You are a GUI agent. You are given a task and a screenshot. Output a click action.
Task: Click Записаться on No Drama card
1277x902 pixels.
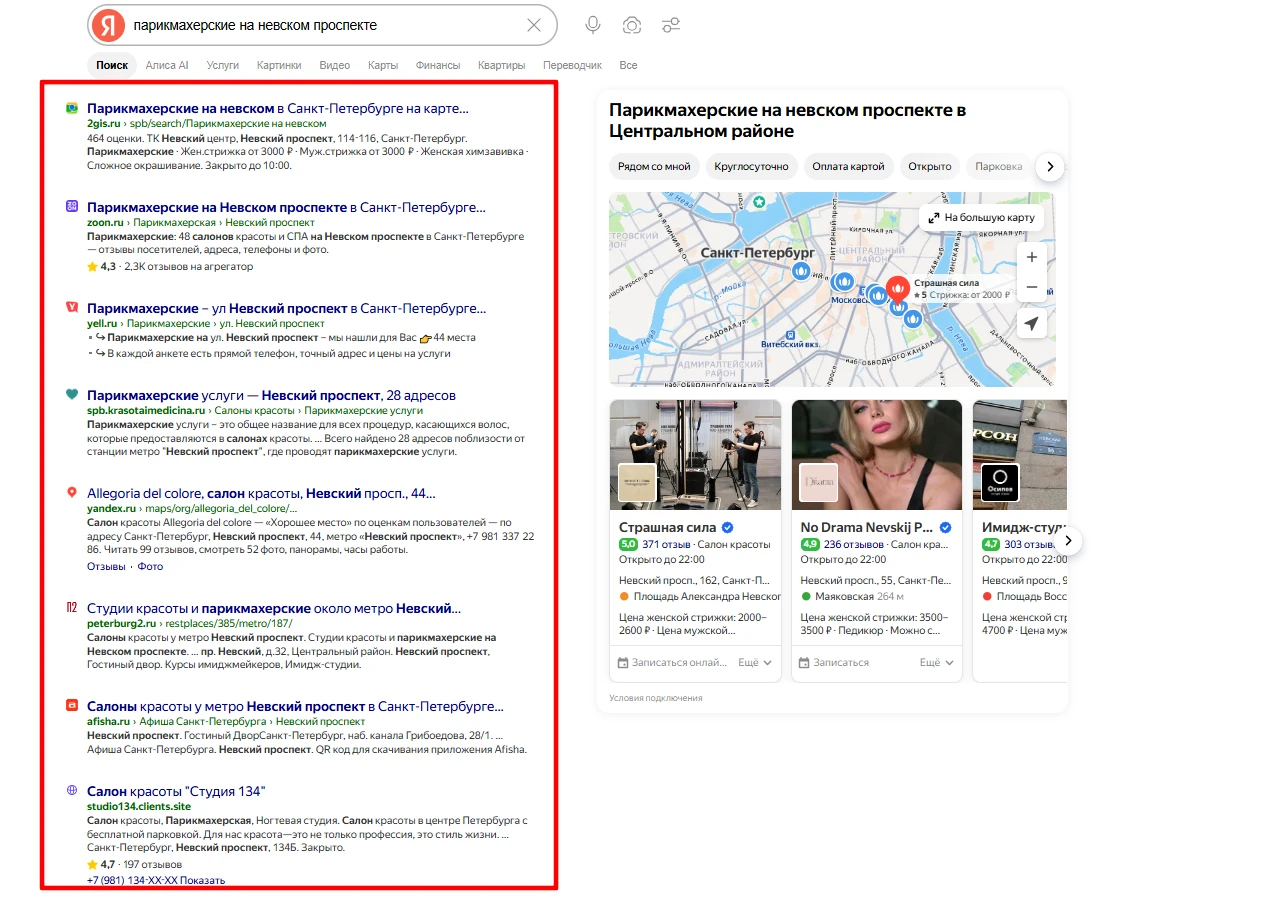[x=834, y=662]
